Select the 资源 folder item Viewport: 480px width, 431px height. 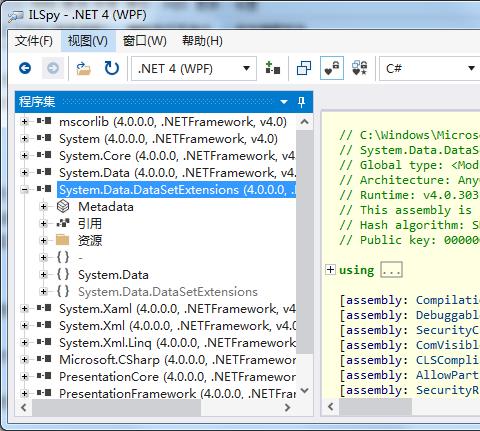[x=90, y=241]
